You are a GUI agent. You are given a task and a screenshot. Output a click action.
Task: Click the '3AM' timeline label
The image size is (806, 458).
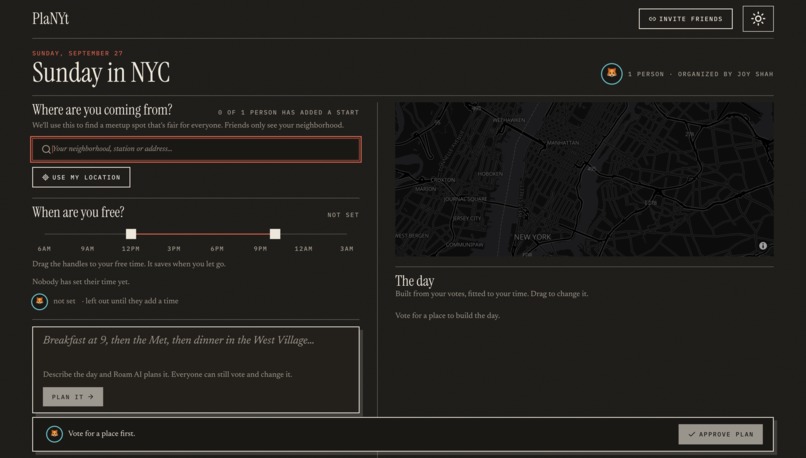tap(346, 249)
